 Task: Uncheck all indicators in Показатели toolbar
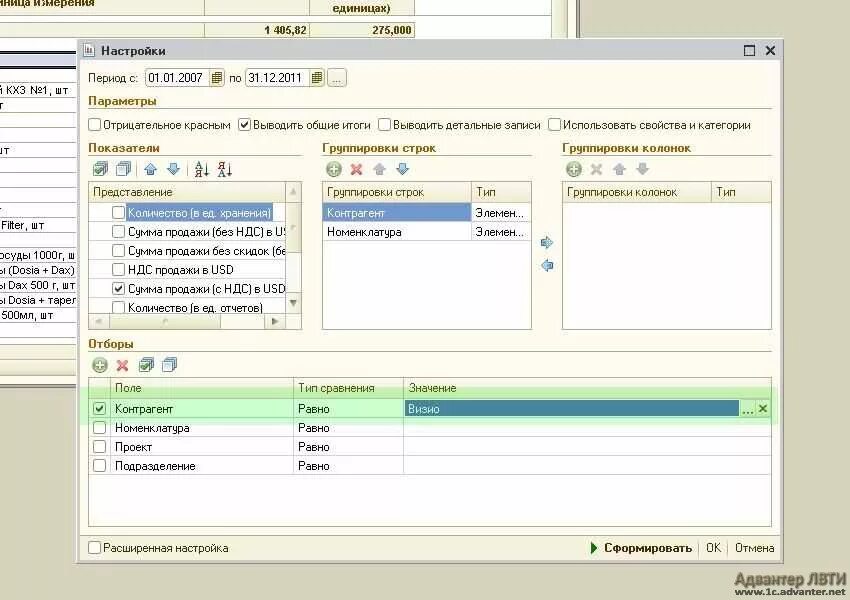click(x=124, y=169)
